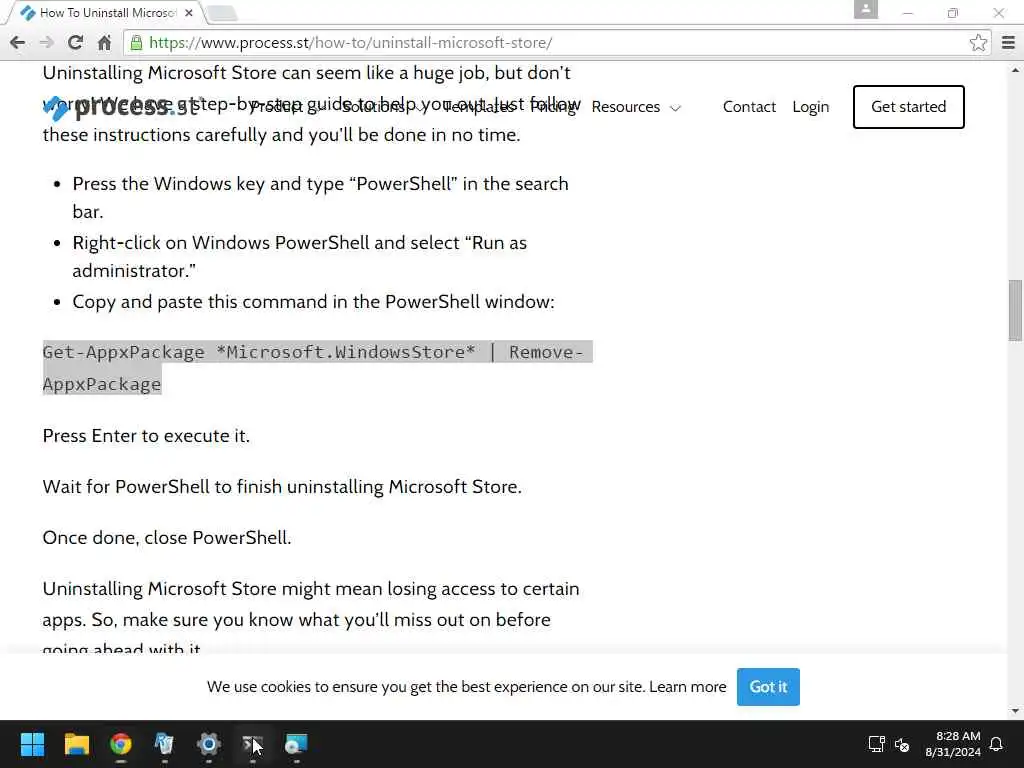Click the green padlock security icon

click(x=136, y=42)
